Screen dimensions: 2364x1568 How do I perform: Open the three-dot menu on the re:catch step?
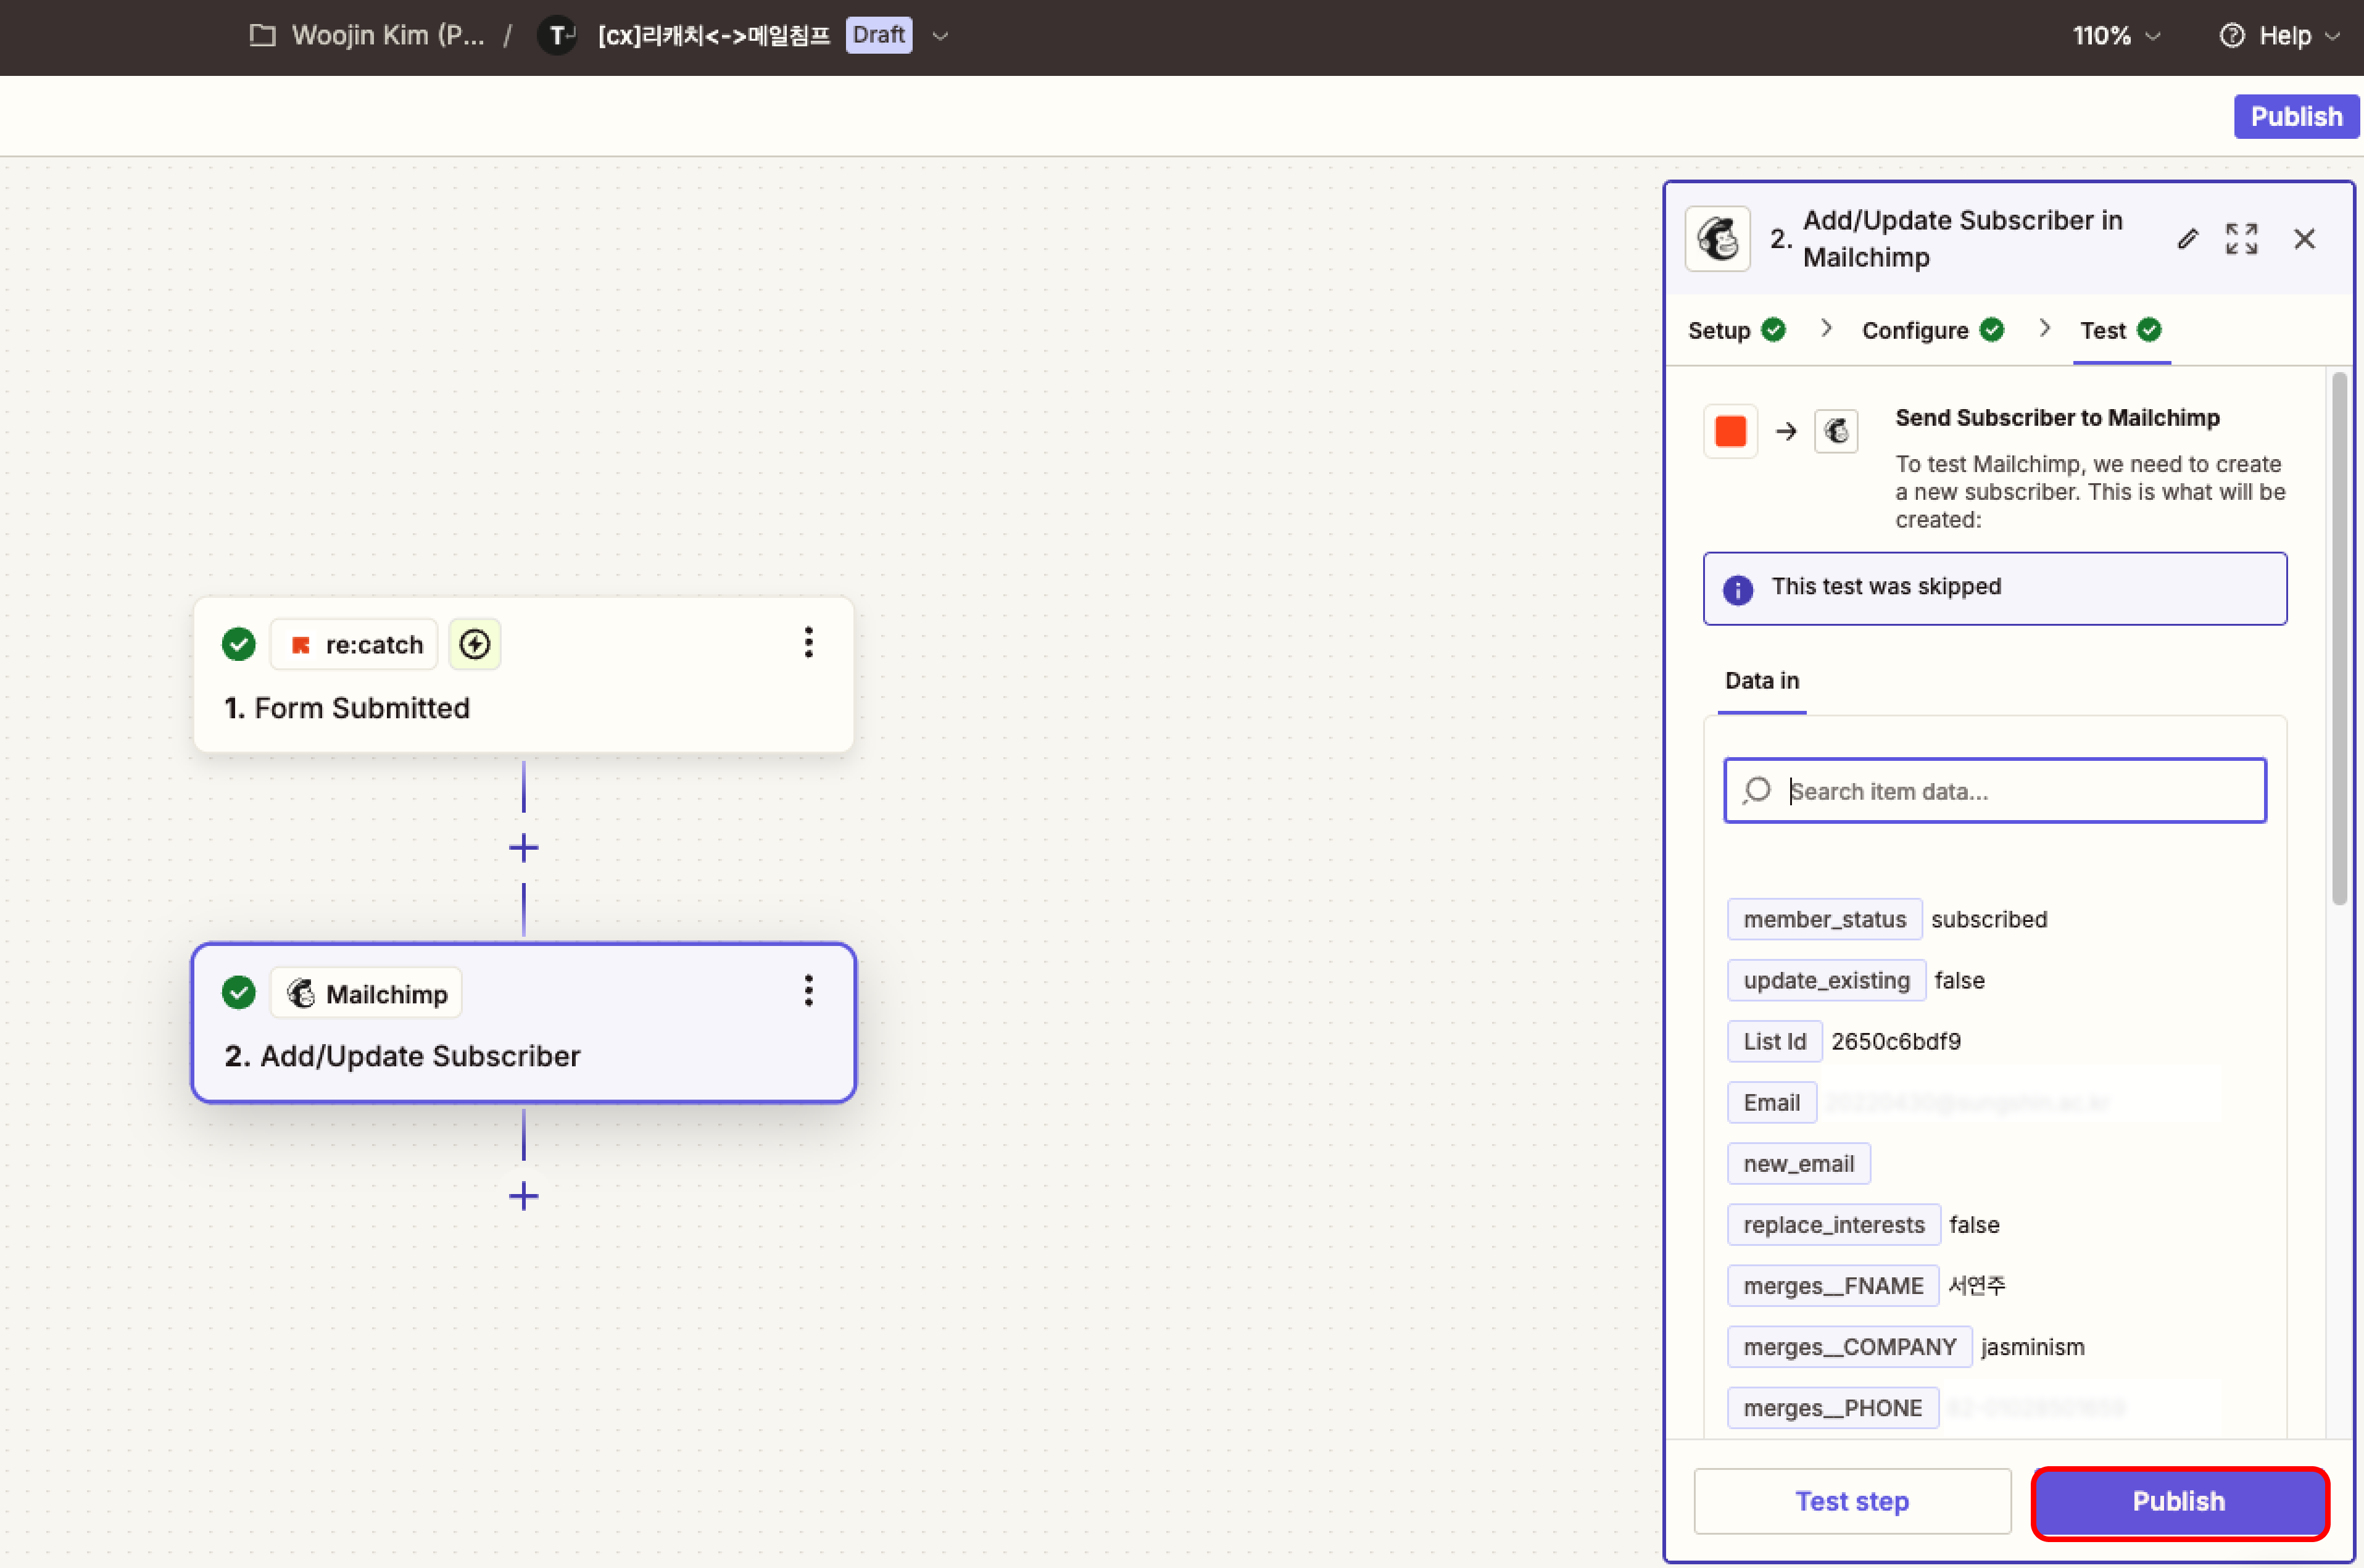[808, 643]
